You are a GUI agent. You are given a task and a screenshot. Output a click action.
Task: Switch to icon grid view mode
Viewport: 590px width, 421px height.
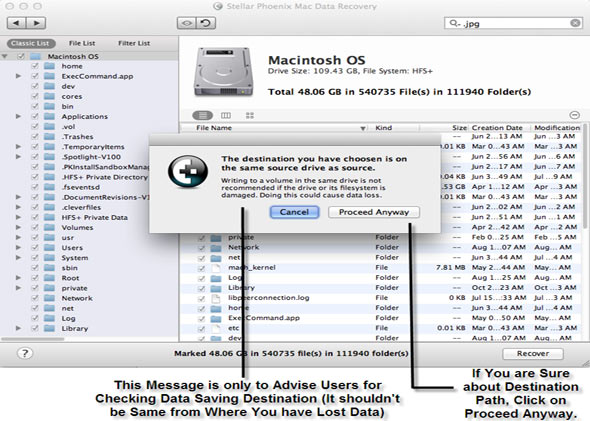(250, 115)
